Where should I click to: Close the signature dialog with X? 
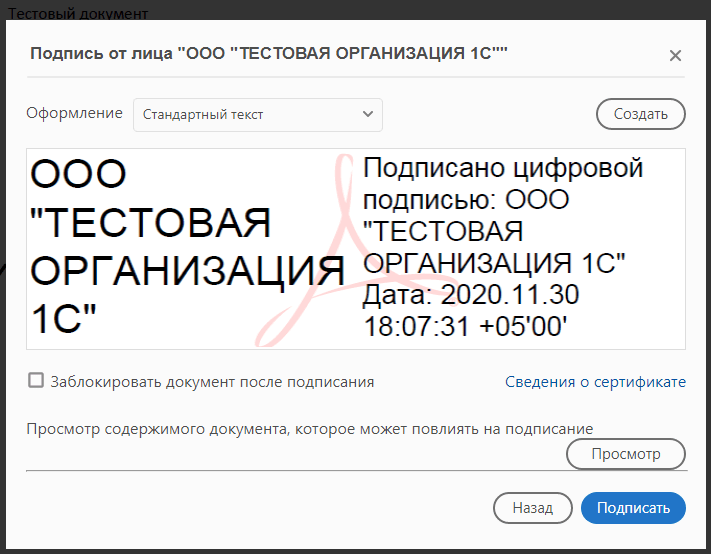[x=675, y=55]
